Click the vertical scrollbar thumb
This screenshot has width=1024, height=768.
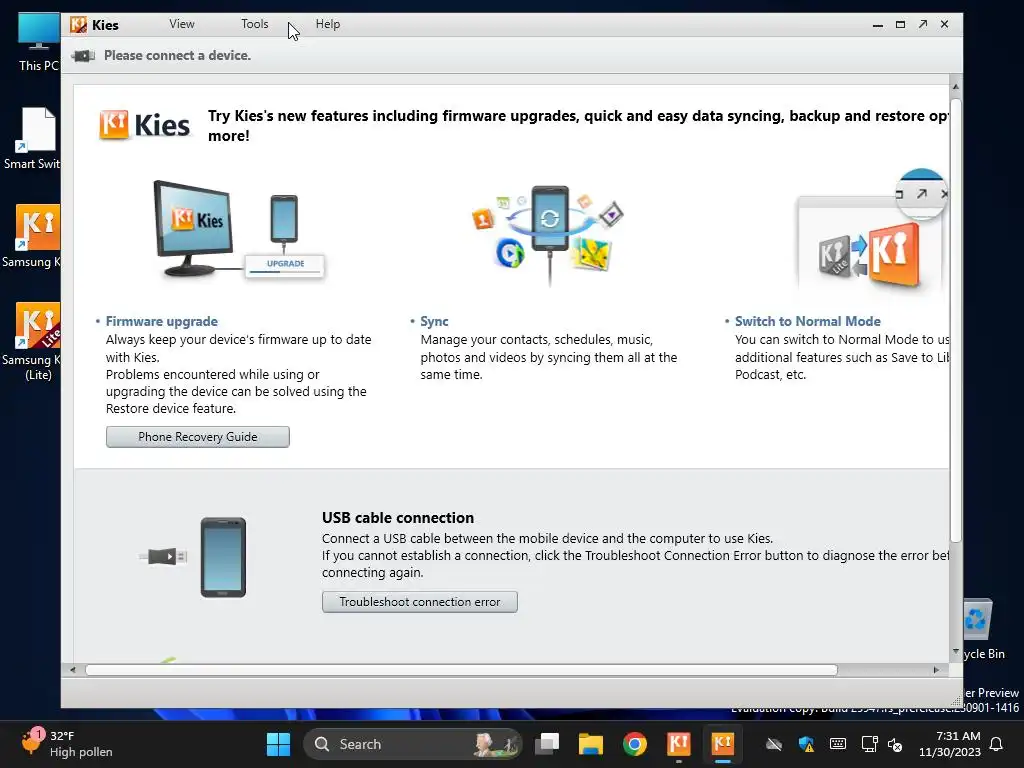[955, 320]
